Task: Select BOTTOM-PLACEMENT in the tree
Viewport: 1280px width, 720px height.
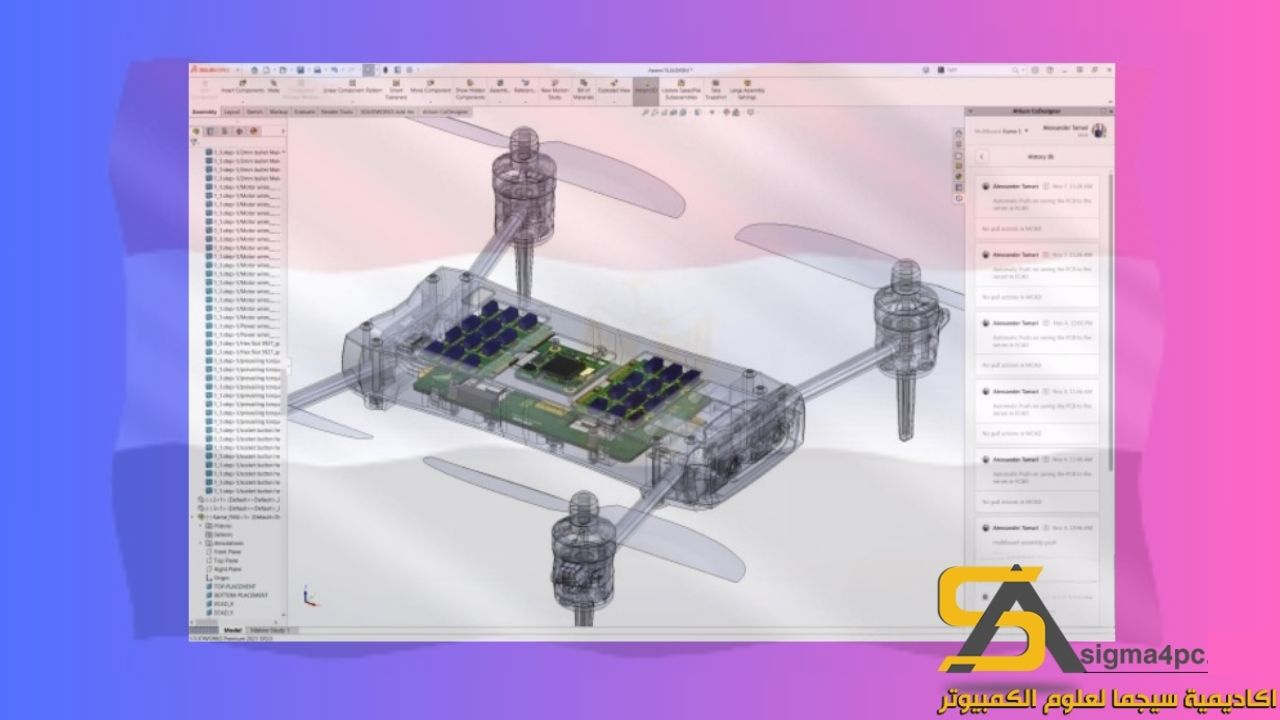Action: click(x=238, y=595)
